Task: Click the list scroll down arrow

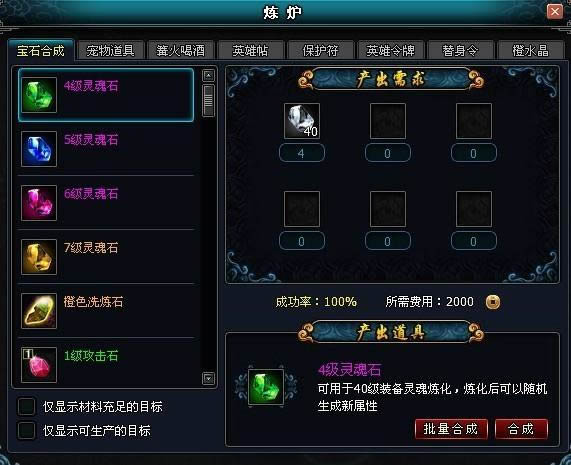Action: pos(208,379)
